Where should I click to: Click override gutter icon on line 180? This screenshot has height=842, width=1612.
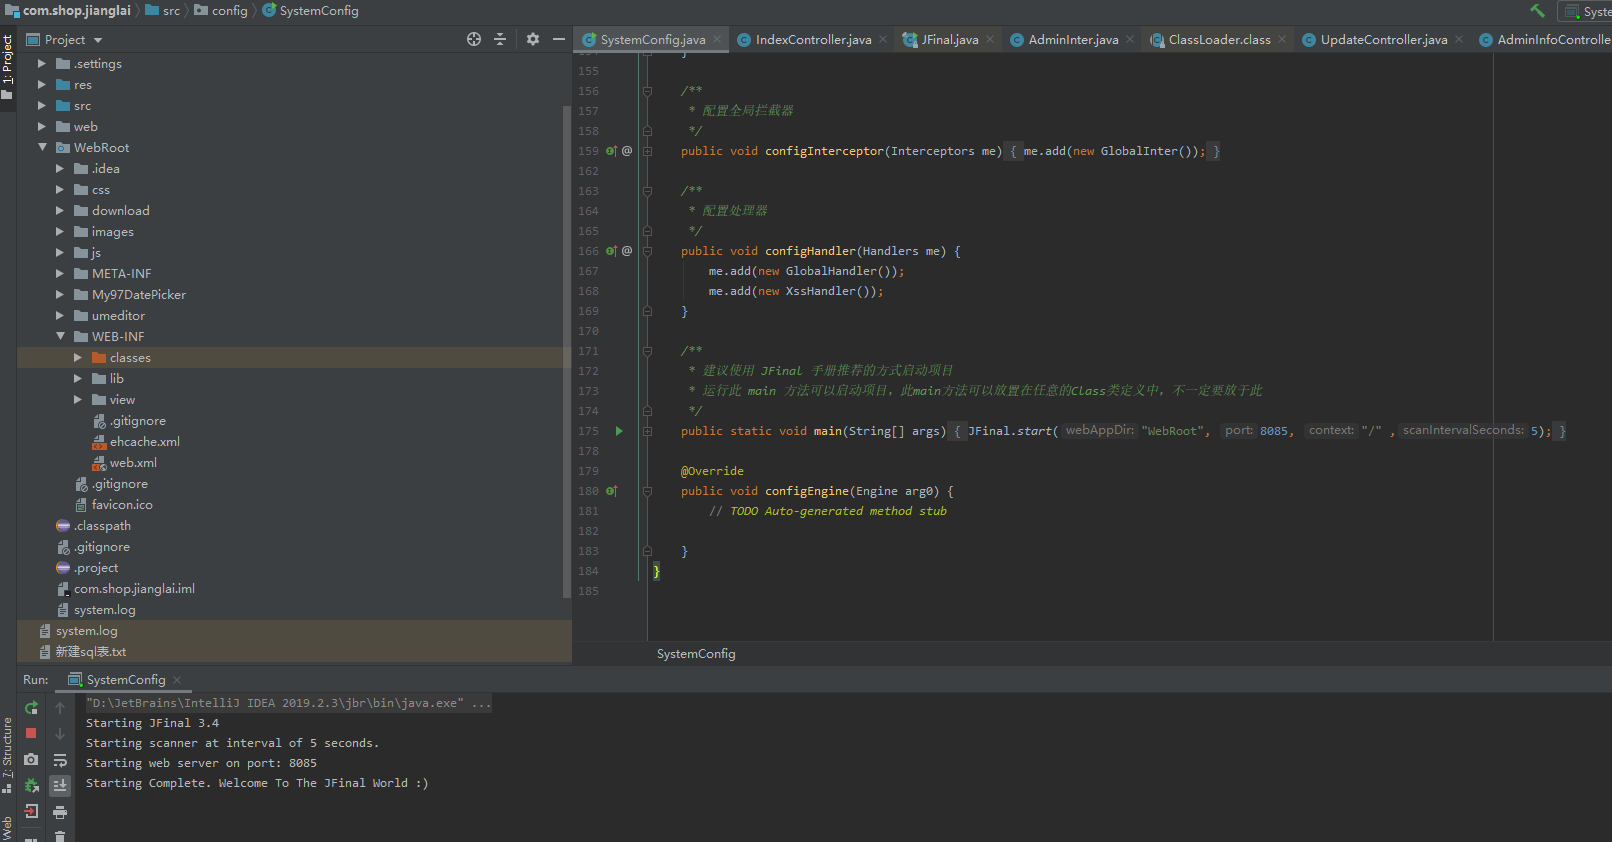611,491
